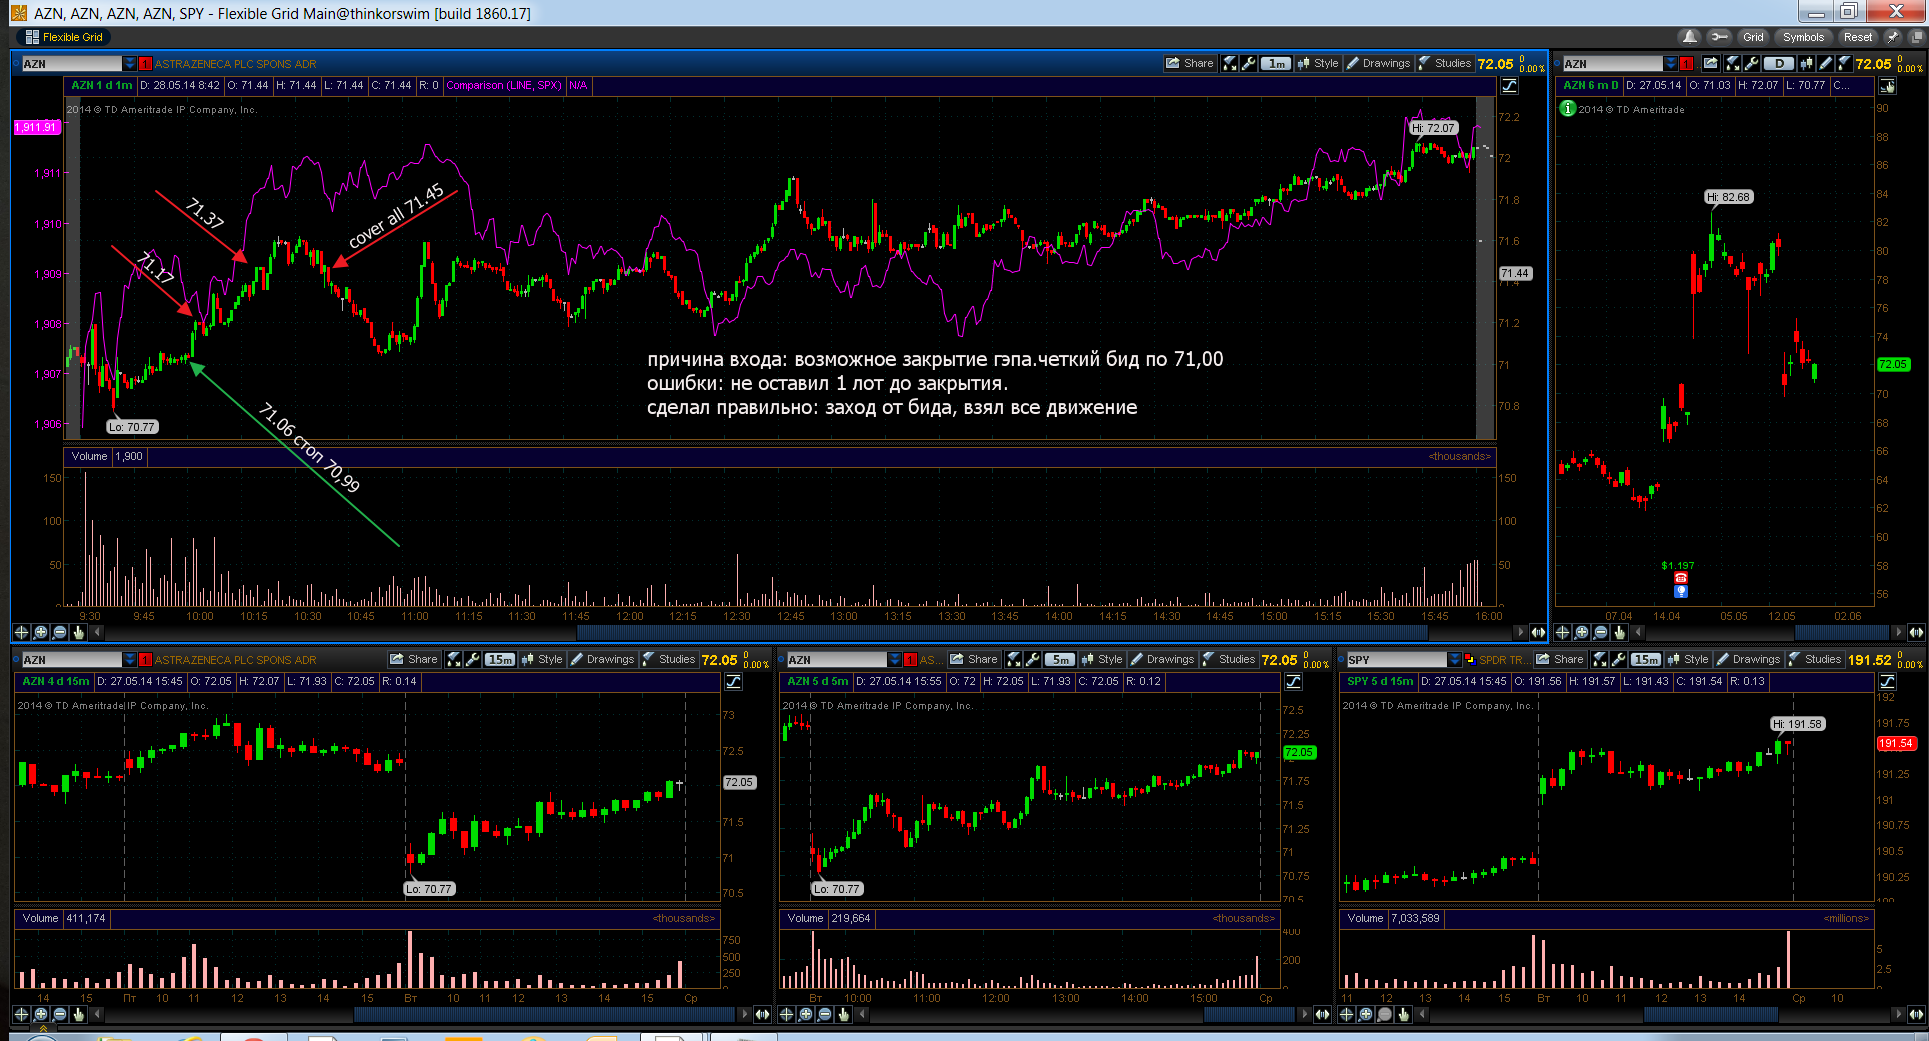Open 15m timeframe selector on AZN chart
This screenshot has width=1929, height=1041.
pos(500,659)
